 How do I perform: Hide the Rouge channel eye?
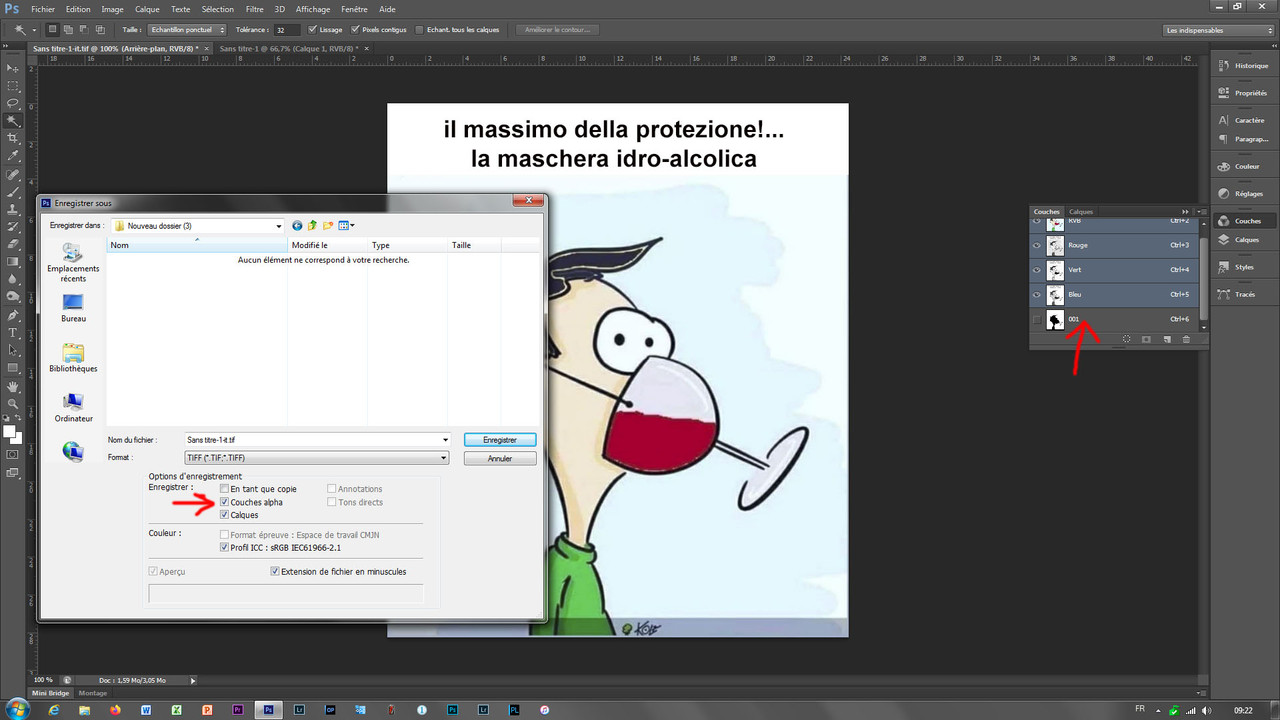click(1037, 245)
